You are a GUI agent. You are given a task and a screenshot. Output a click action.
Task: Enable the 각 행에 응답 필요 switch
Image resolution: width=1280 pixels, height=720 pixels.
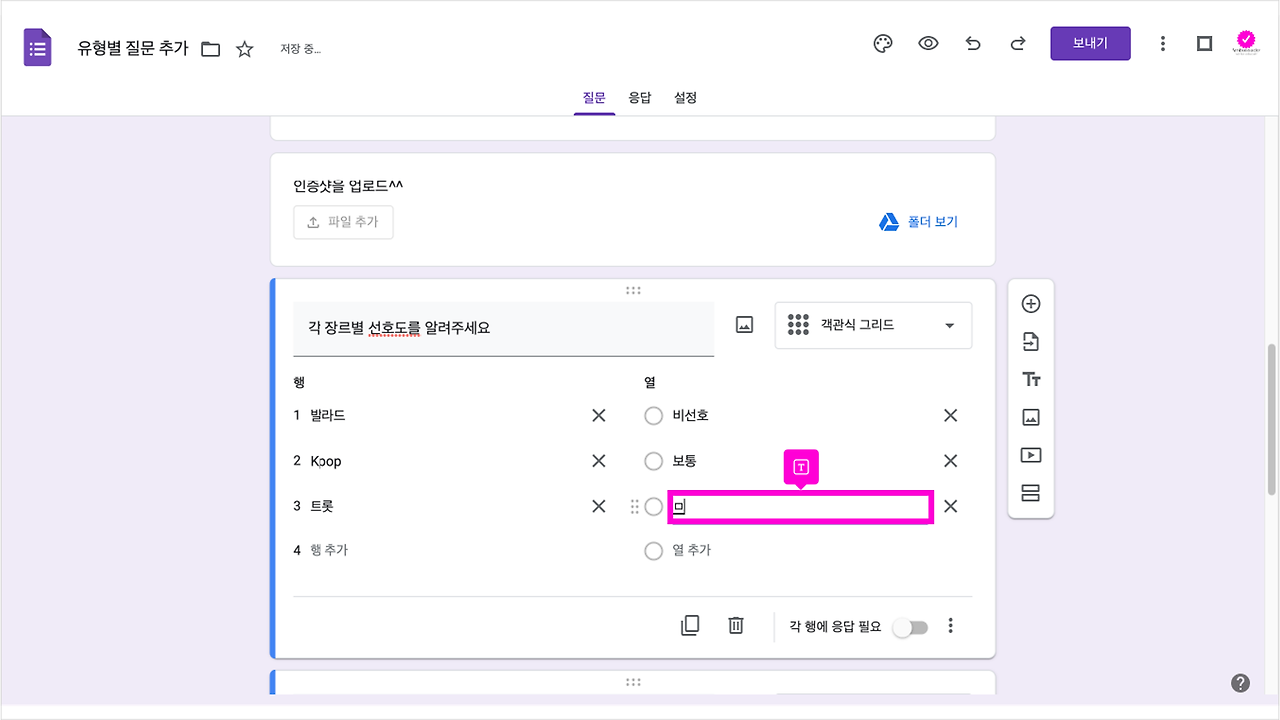[910, 625]
